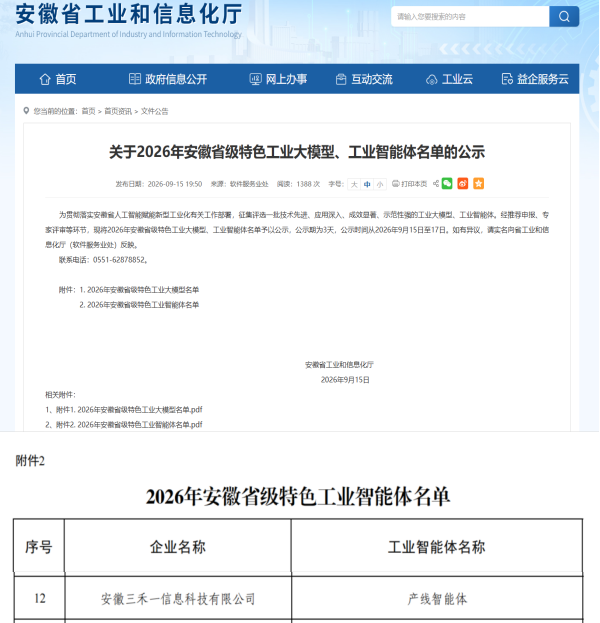Click the cell with number 12
The width and height of the screenshot is (600, 623).
point(40,598)
